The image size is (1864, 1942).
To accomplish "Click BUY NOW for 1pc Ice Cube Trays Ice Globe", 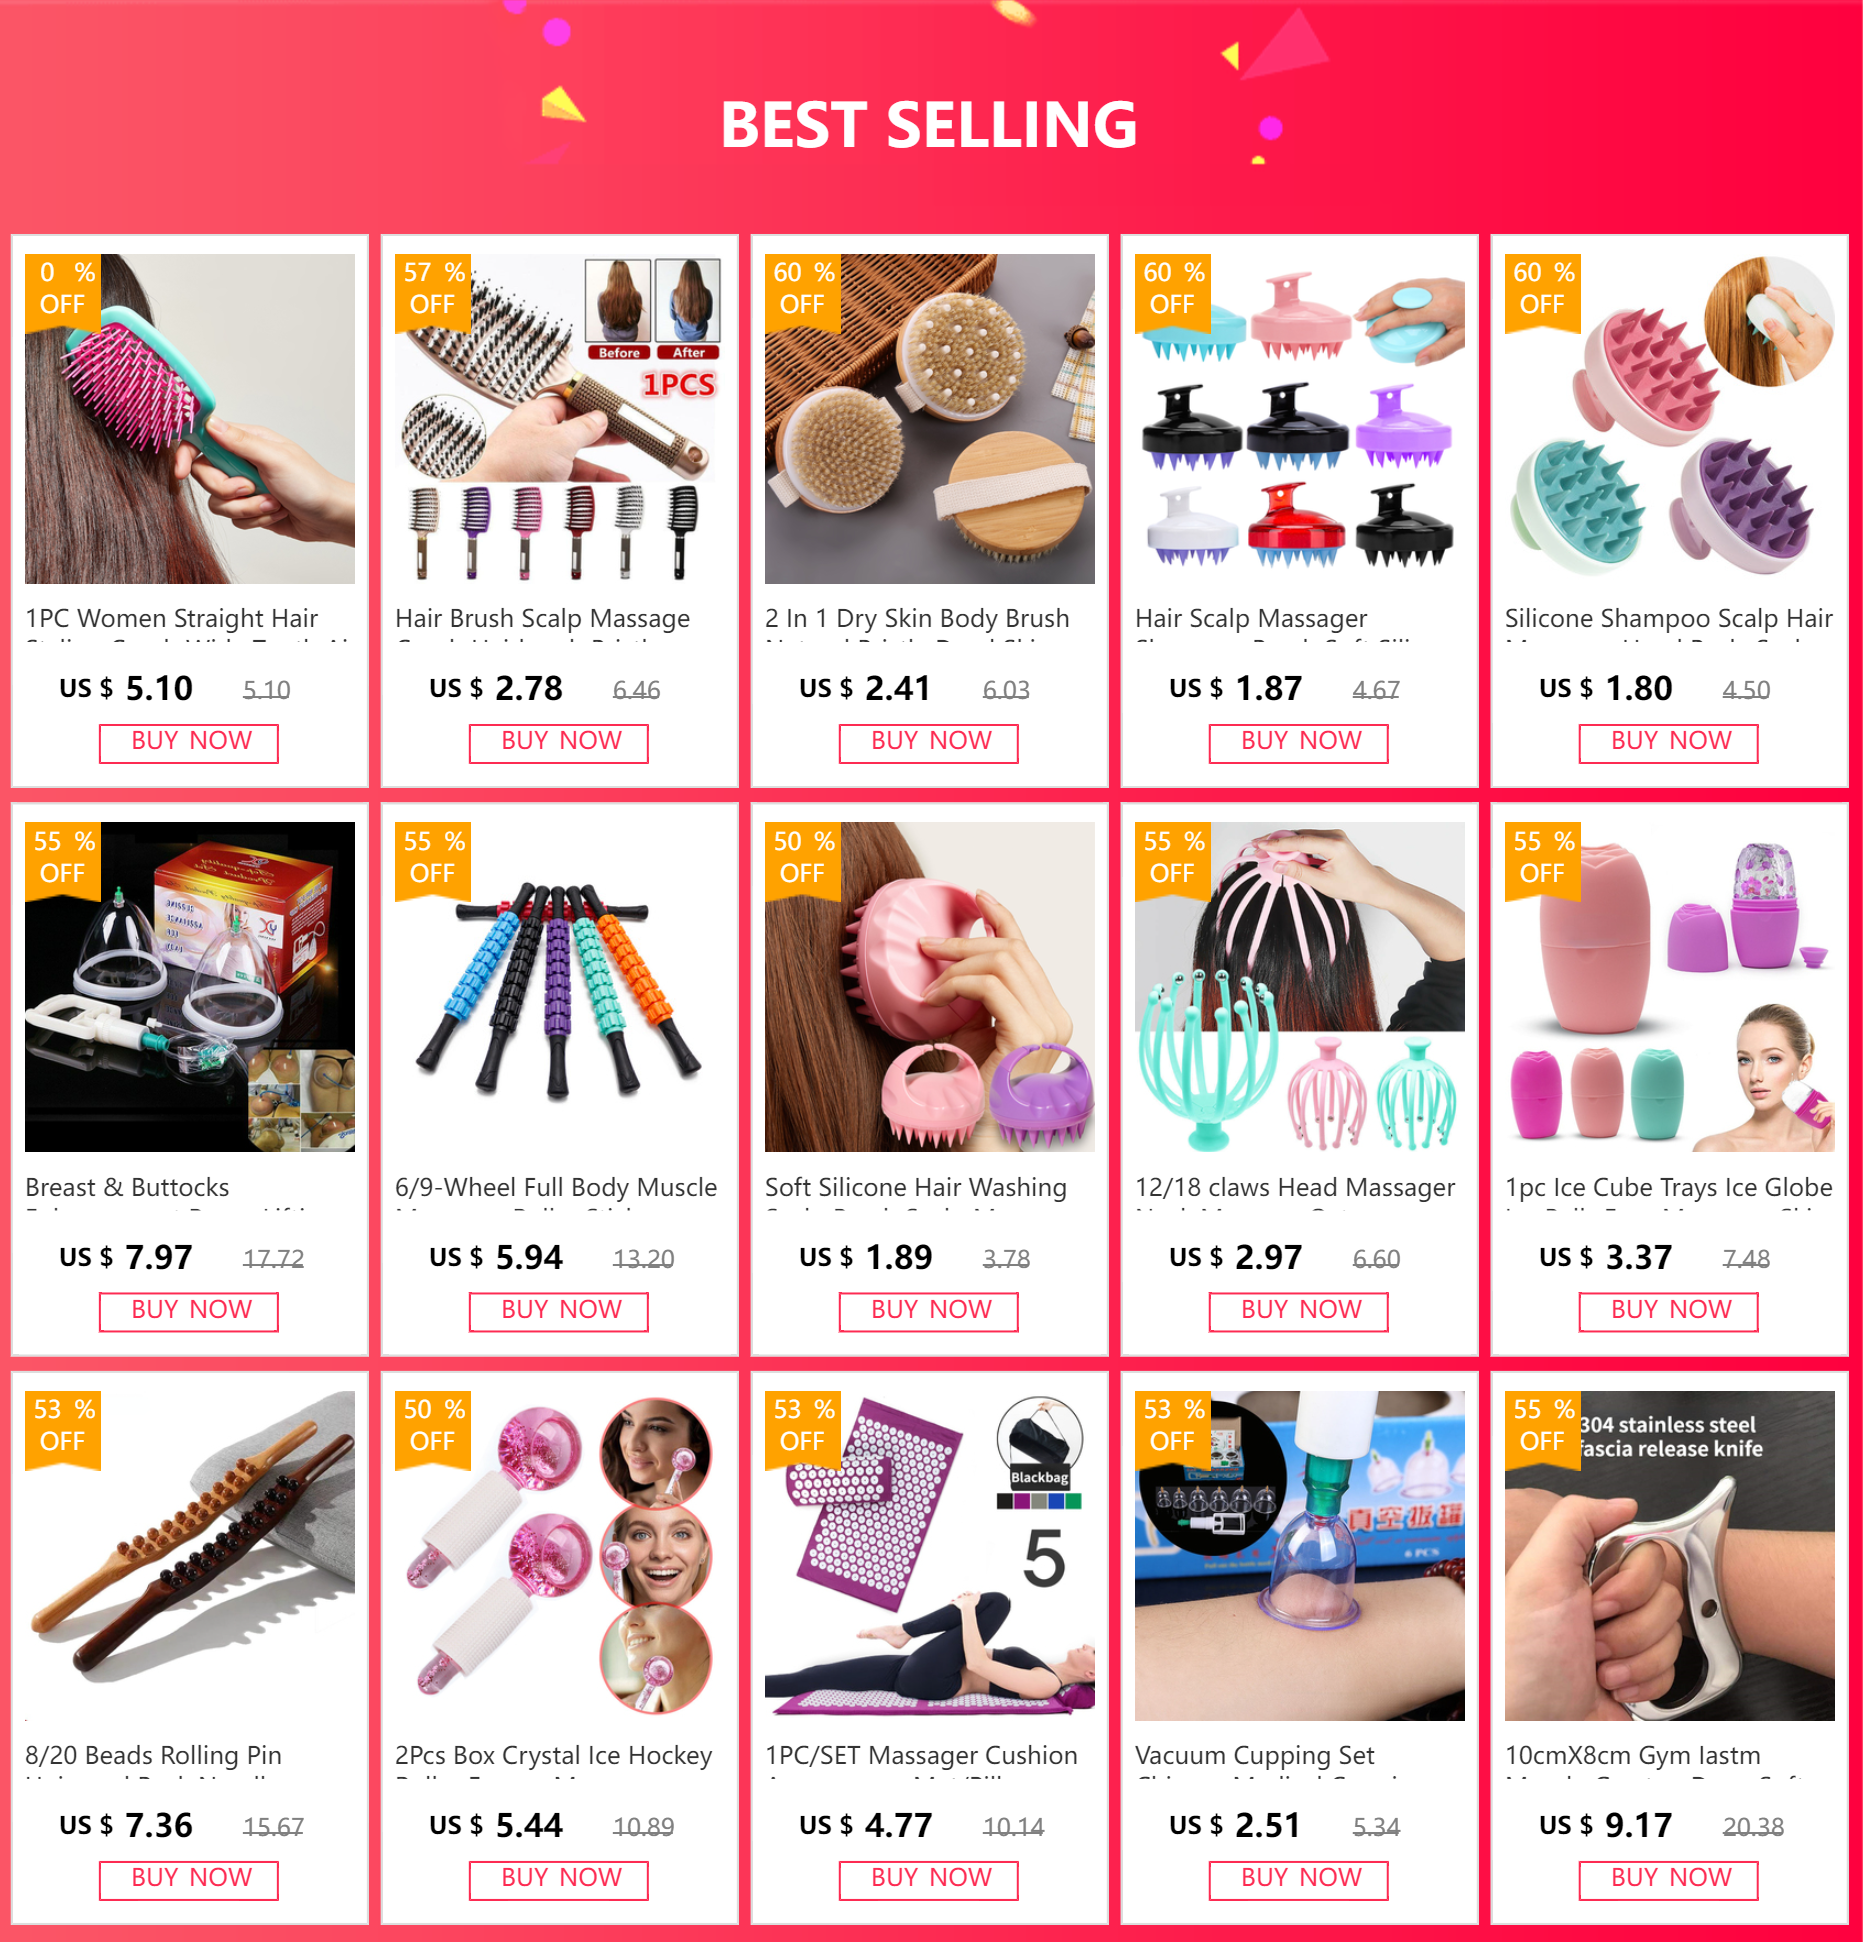I will (x=1669, y=1311).
